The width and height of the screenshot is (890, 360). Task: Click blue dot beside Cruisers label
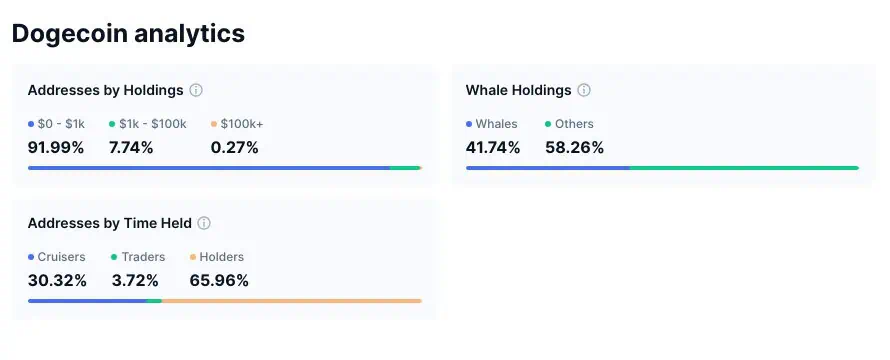click(x=31, y=257)
